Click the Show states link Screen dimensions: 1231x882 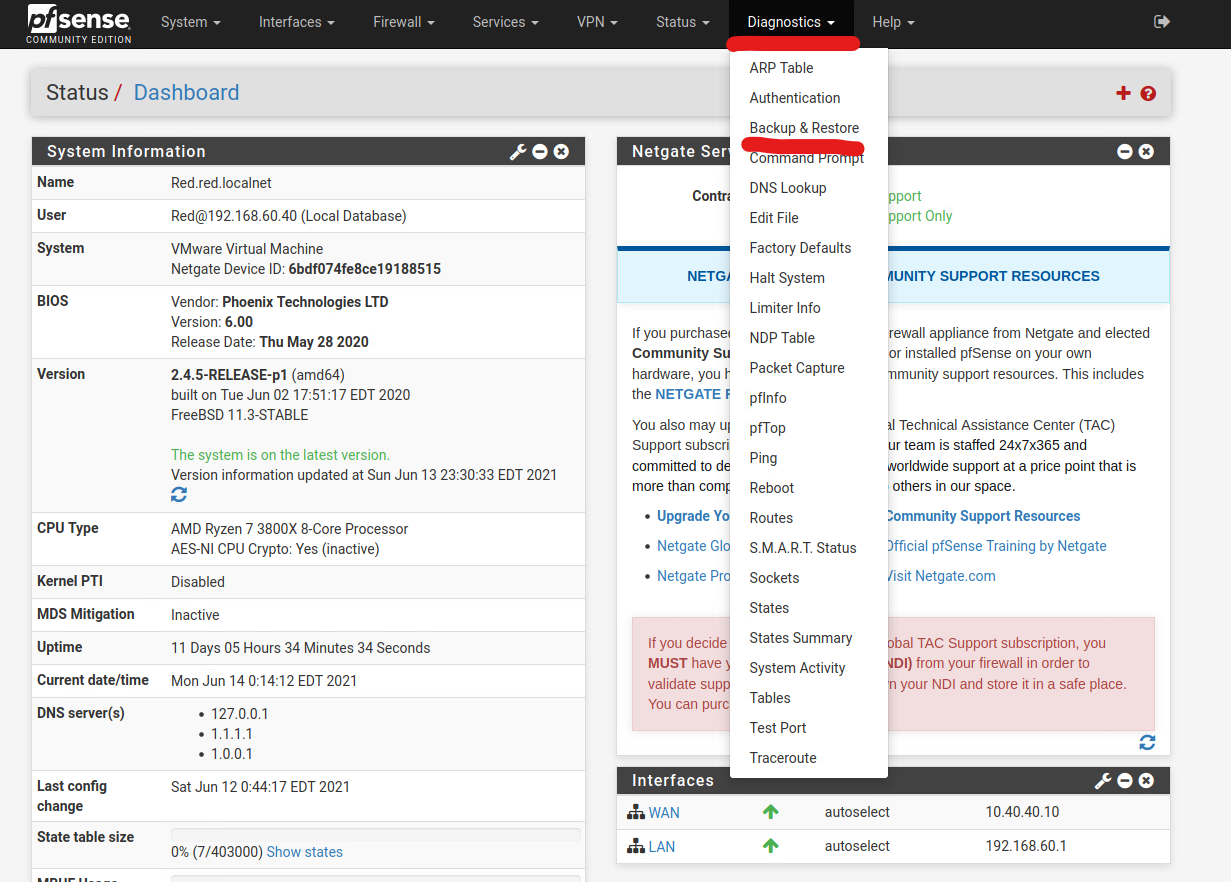[x=304, y=852]
